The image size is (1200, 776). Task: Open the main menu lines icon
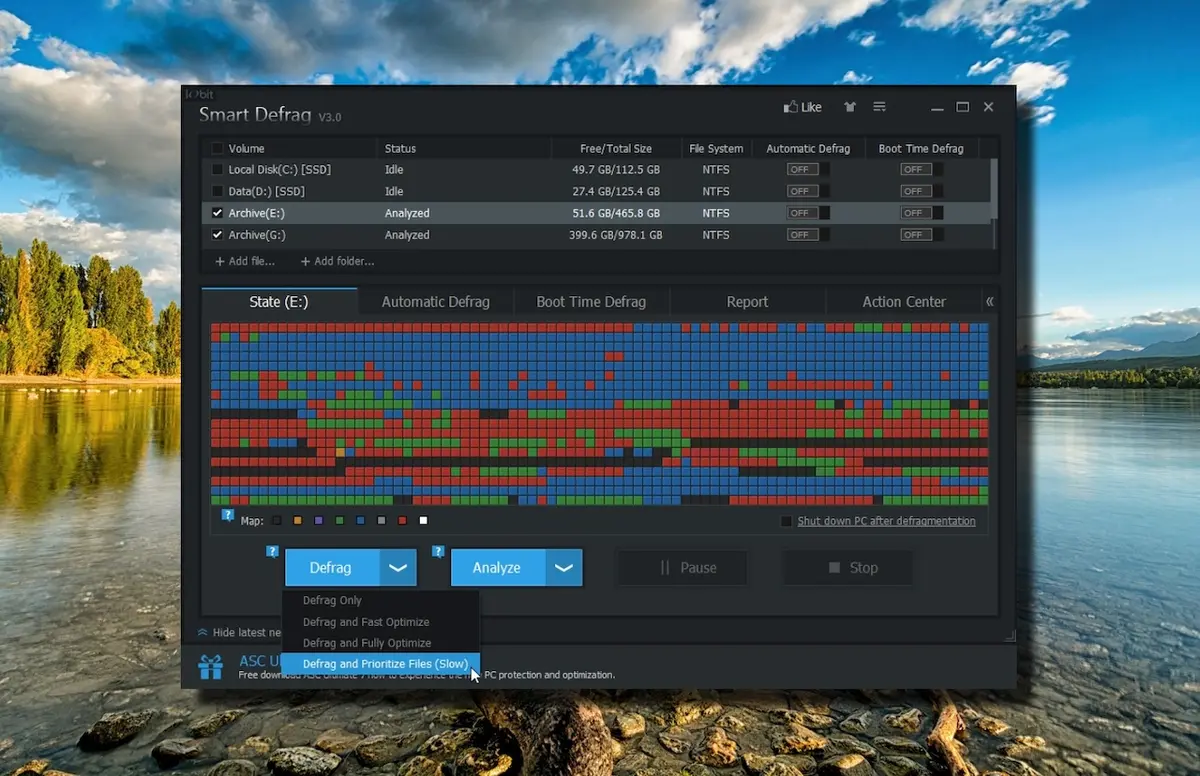[x=879, y=107]
